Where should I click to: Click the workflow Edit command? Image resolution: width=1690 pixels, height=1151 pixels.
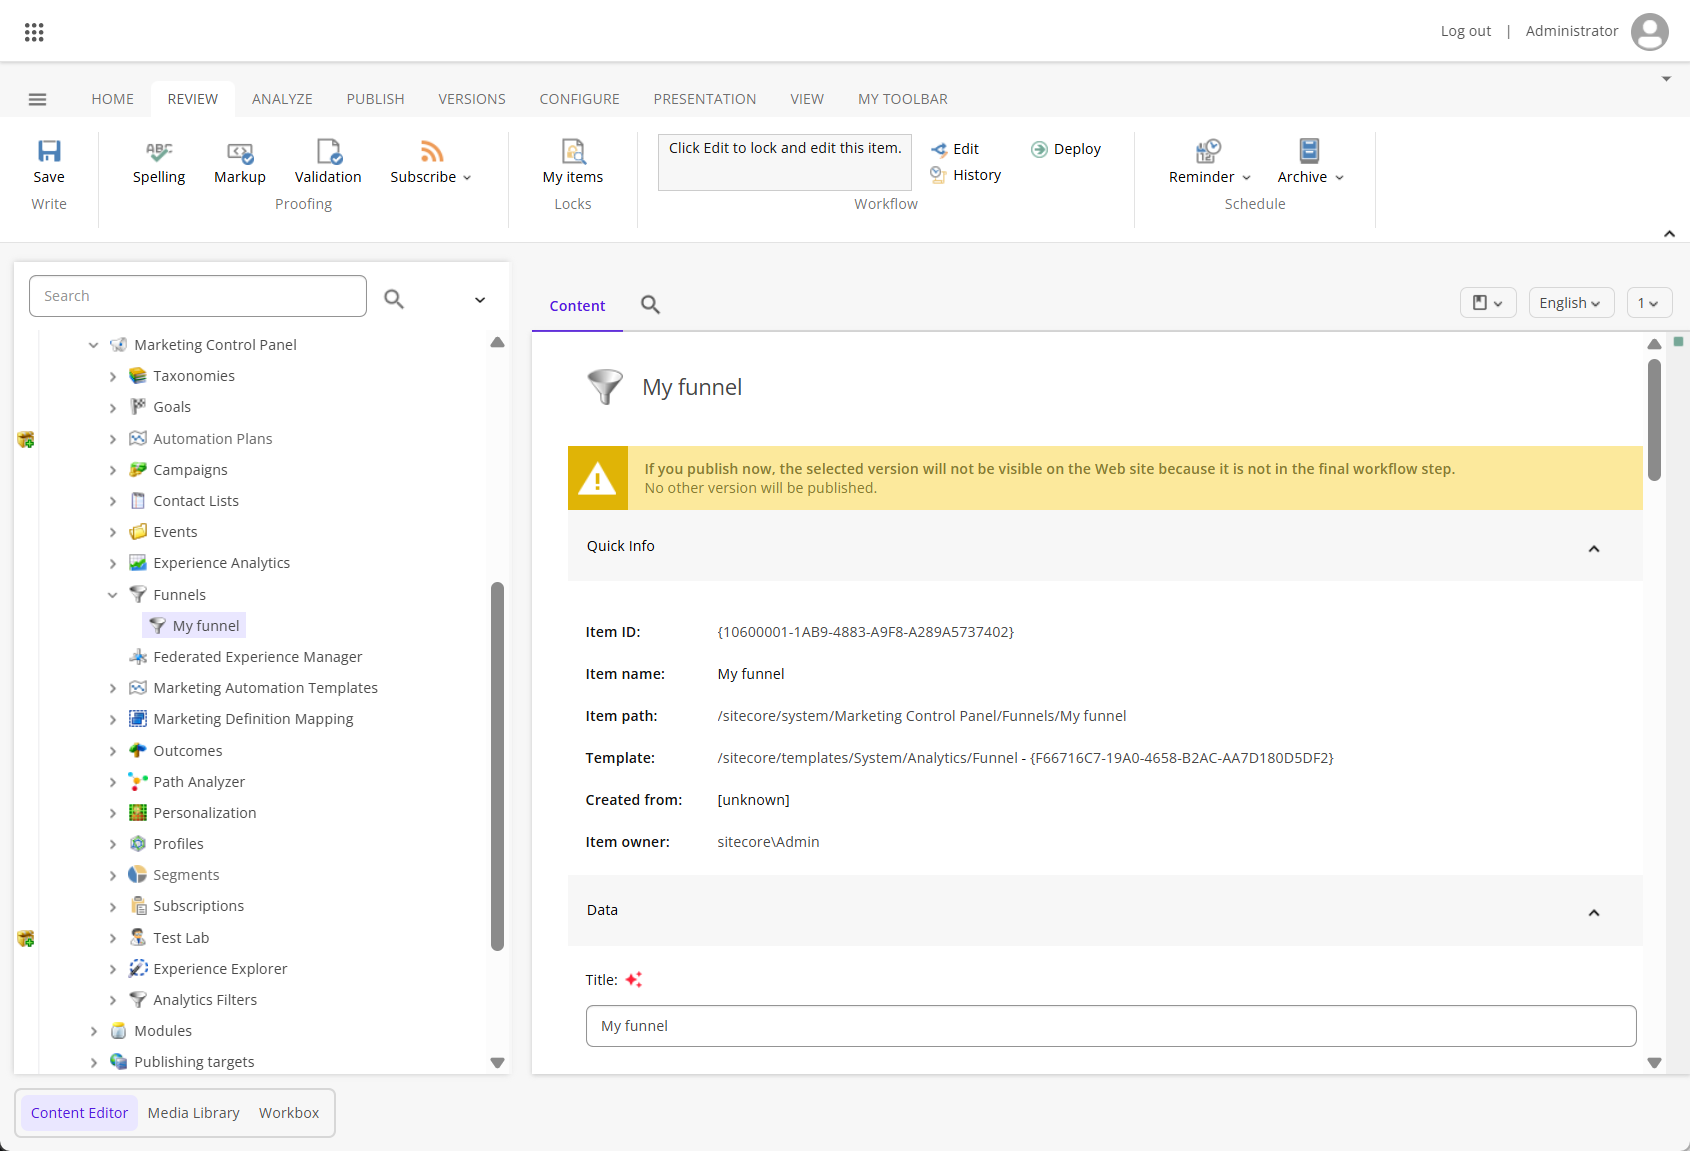[955, 149]
